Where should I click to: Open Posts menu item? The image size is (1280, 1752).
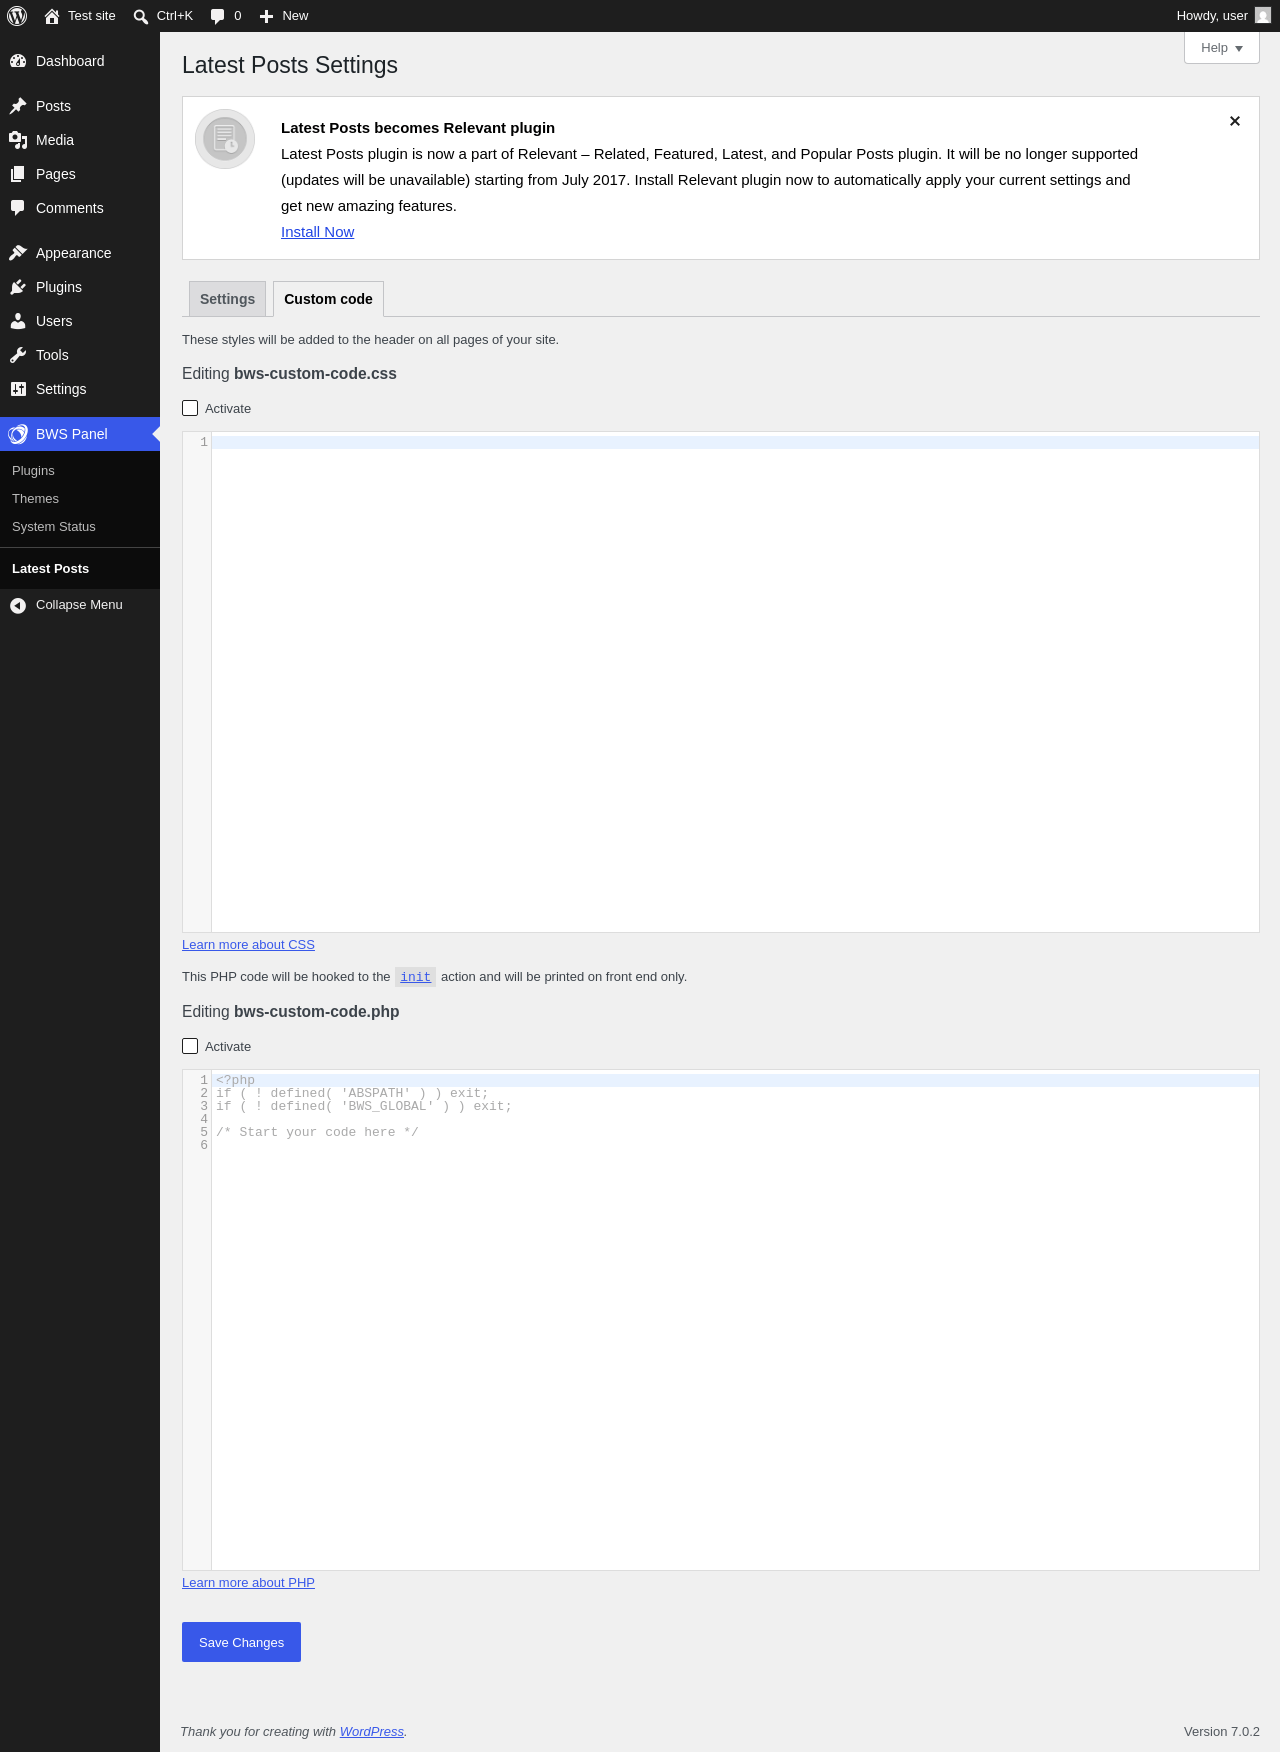click(x=80, y=106)
